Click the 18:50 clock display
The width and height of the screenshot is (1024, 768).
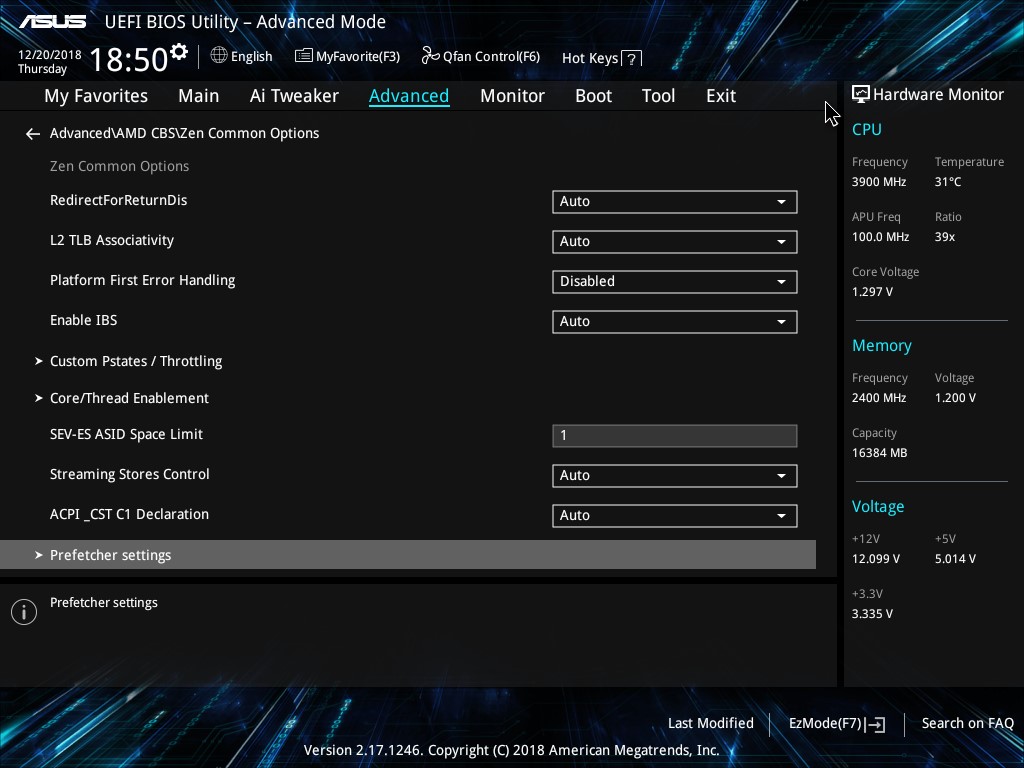tap(129, 59)
